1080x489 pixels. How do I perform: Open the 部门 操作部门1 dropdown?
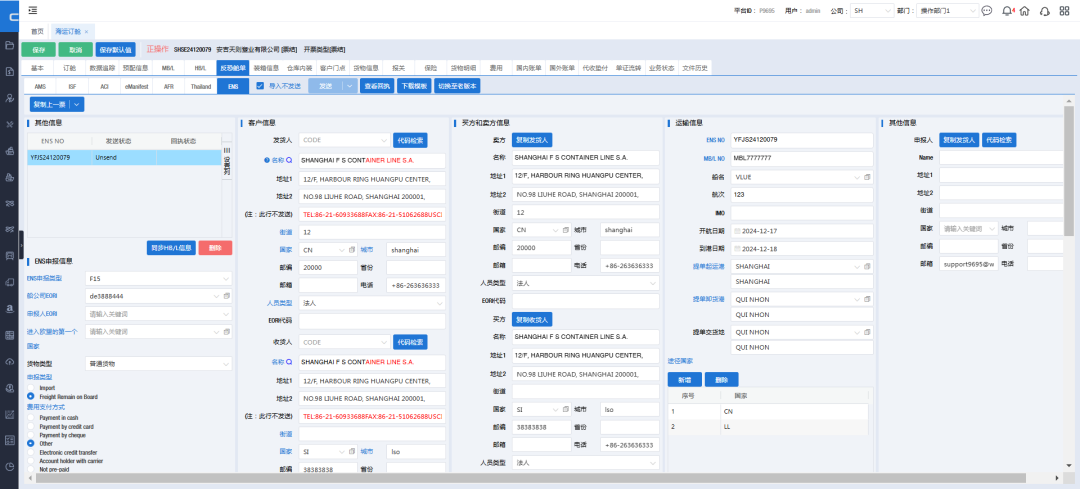pos(948,11)
